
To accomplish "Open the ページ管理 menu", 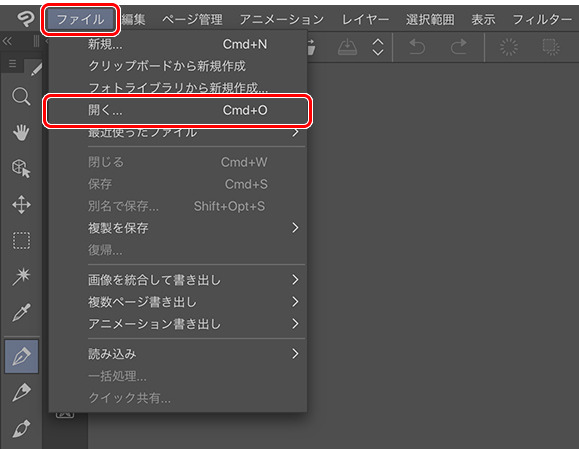I will coord(192,19).
